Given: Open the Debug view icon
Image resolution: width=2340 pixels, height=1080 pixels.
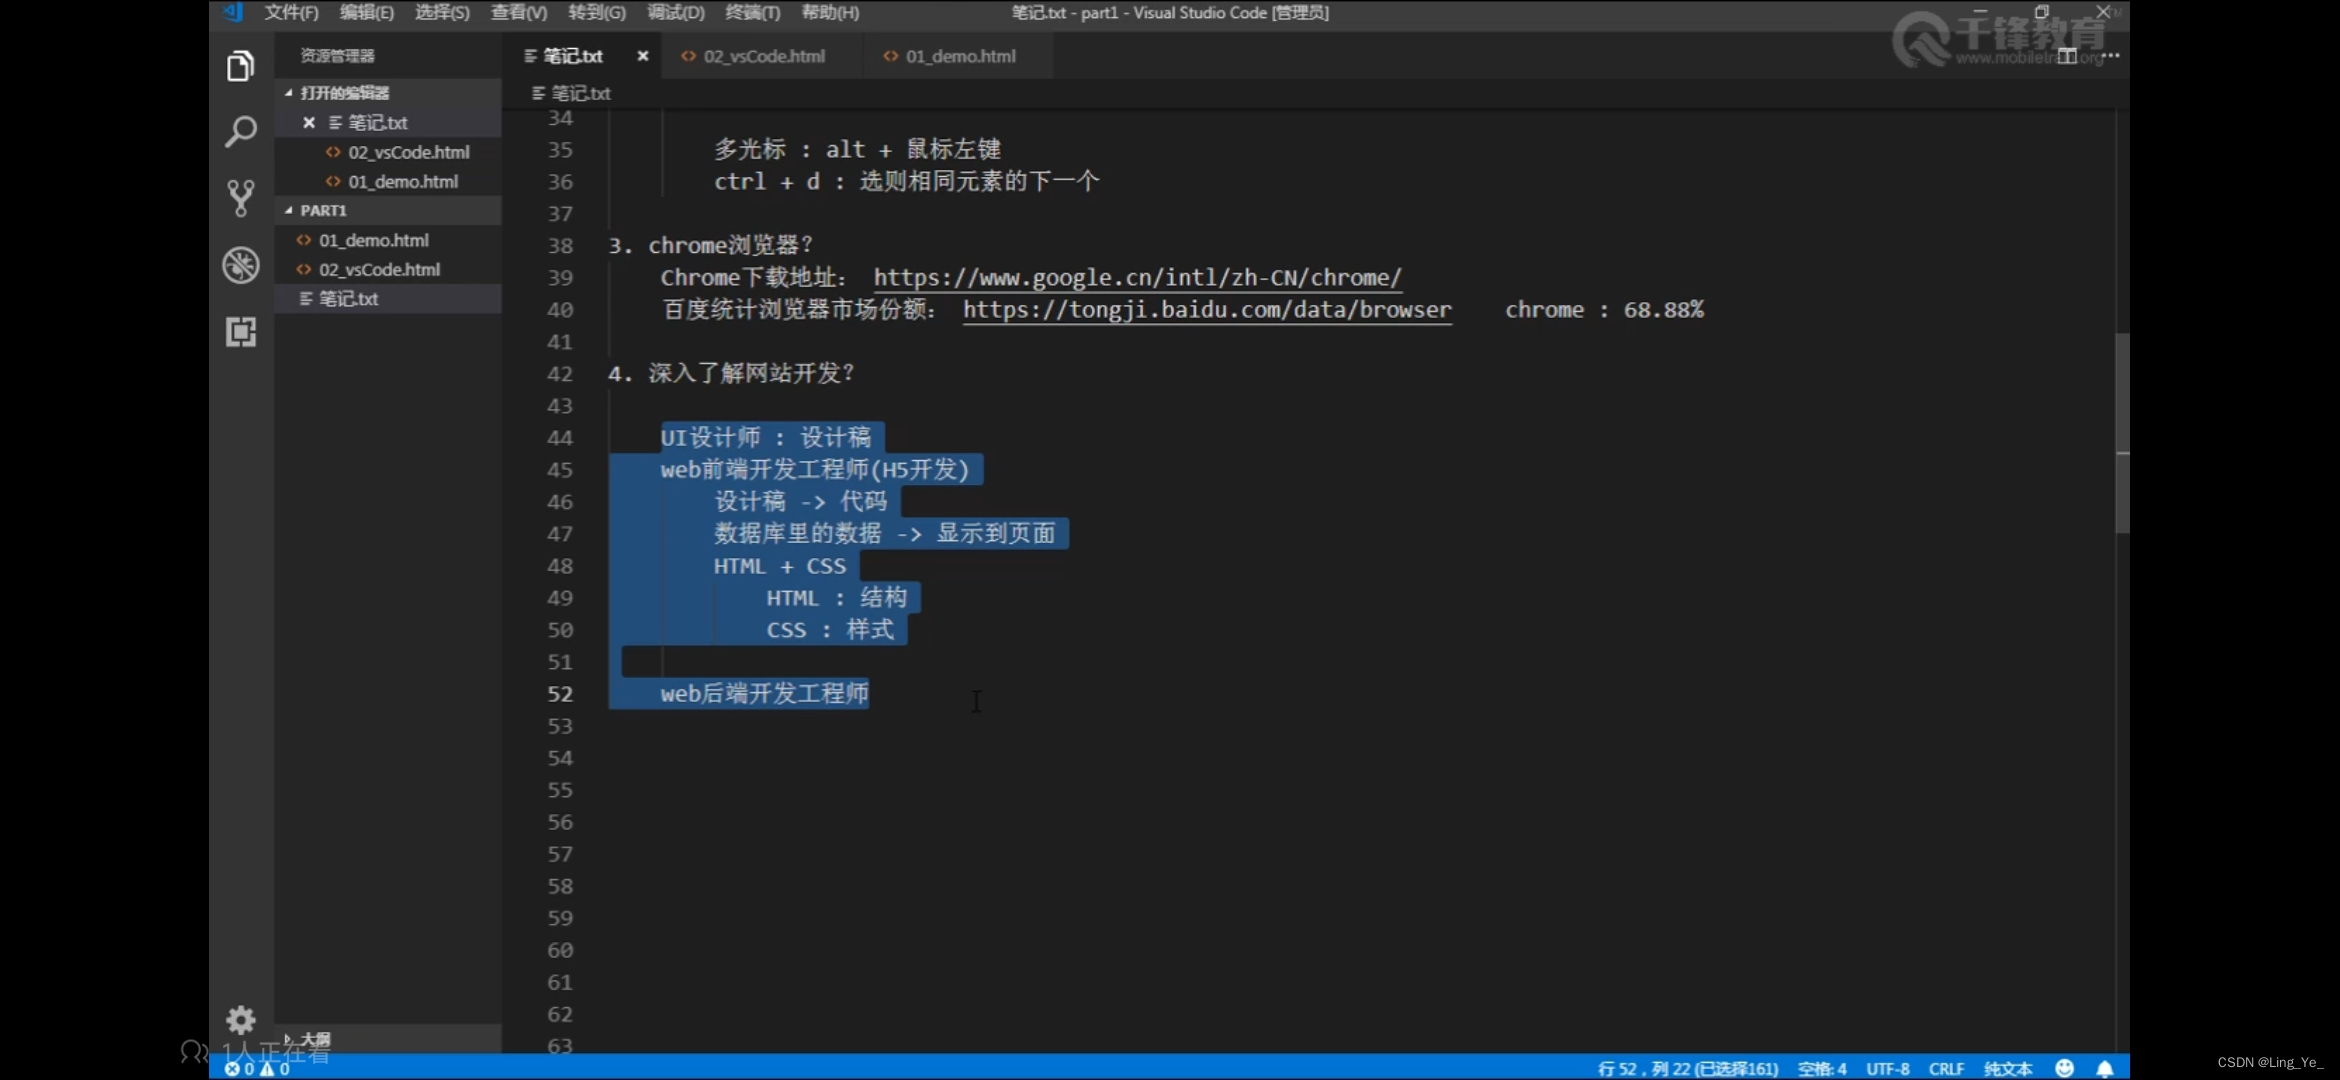Looking at the screenshot, I should tap(240, 265).
